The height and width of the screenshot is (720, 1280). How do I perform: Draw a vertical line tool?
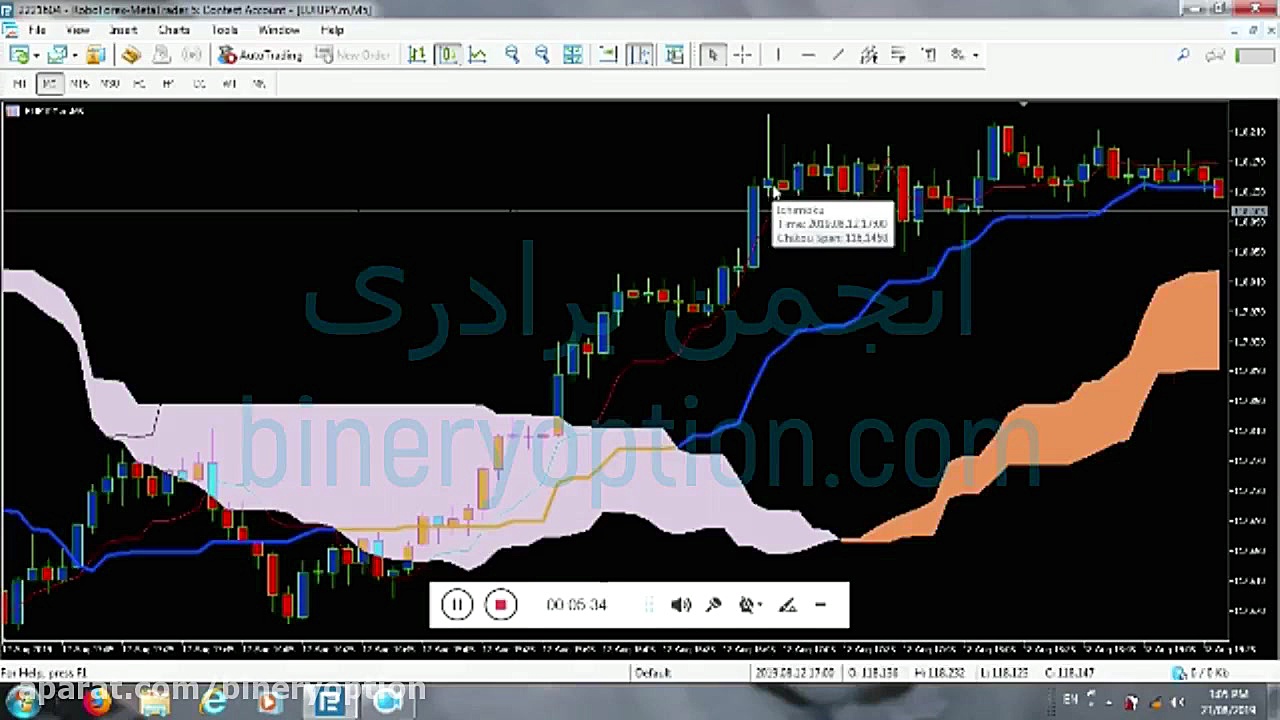(x=778, y=55)
